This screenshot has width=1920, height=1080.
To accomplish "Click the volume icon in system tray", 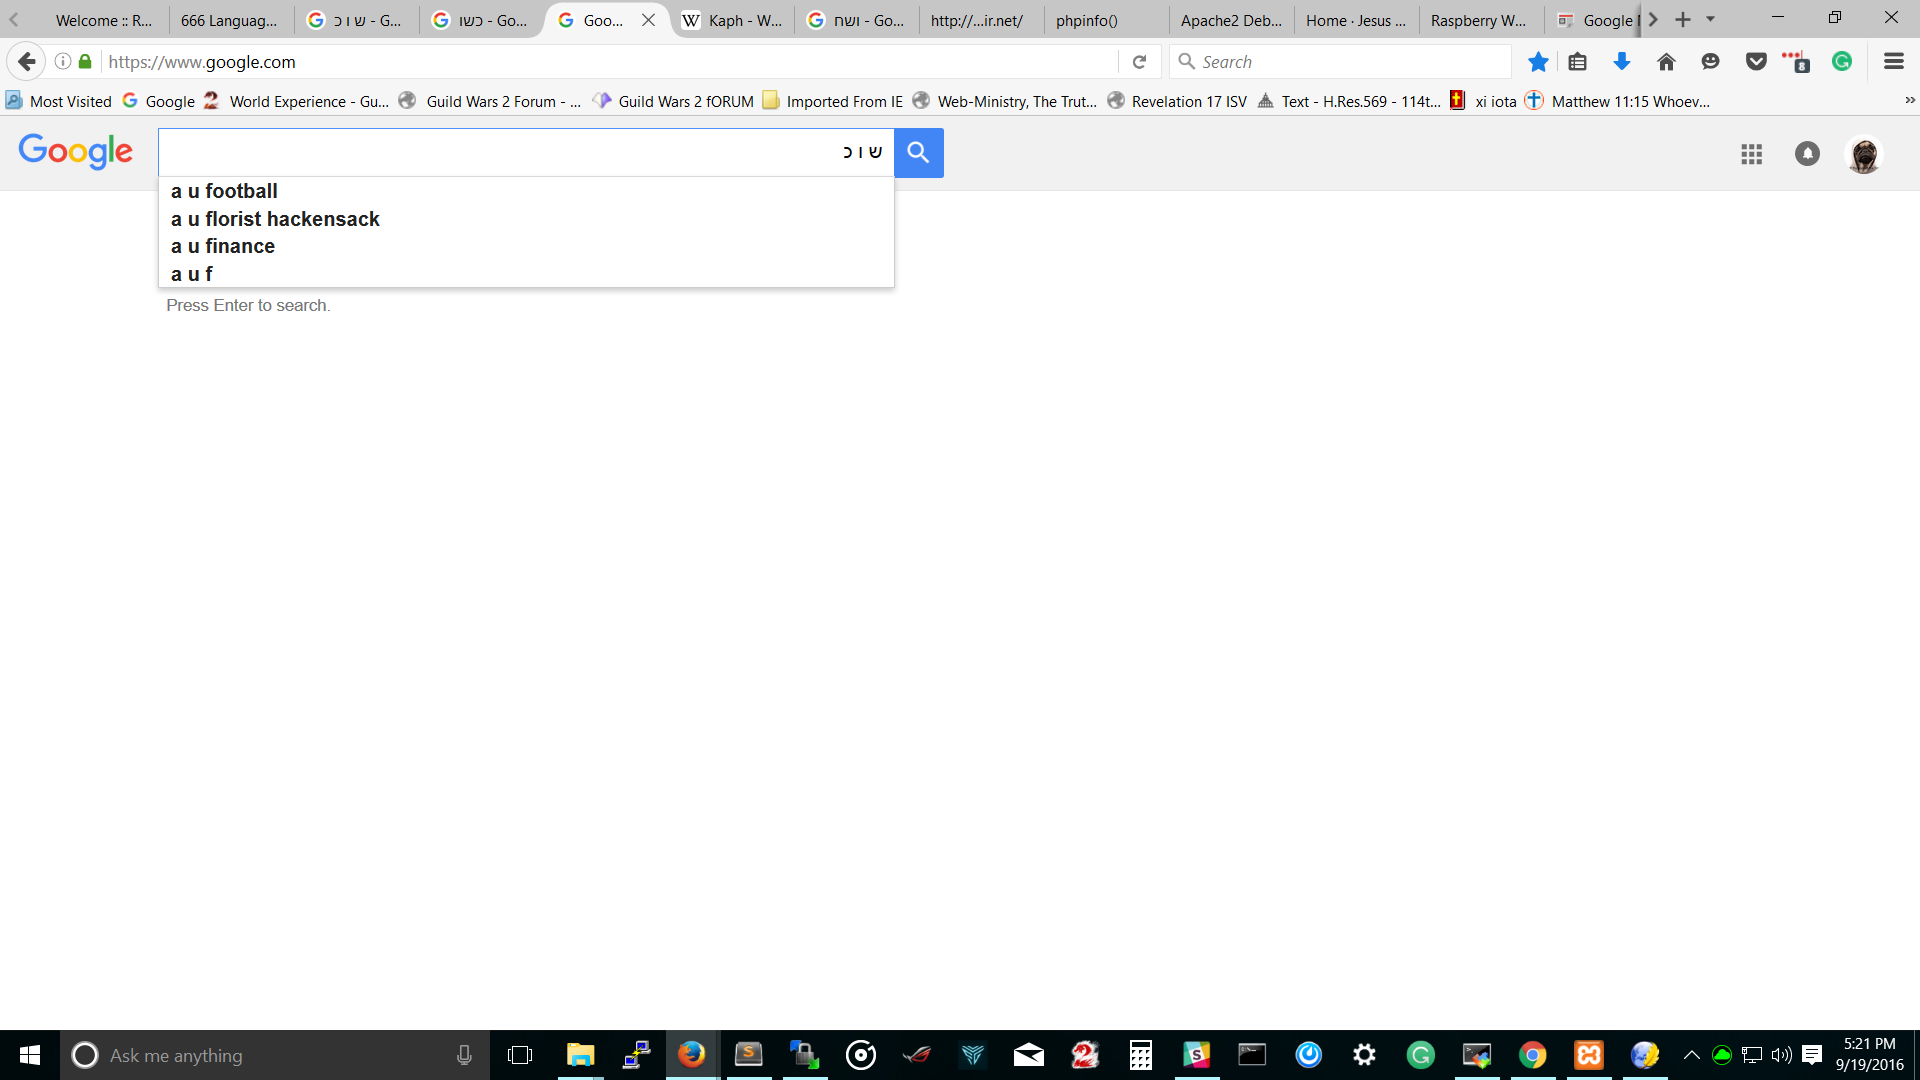I will (x=1781, y=1055).
